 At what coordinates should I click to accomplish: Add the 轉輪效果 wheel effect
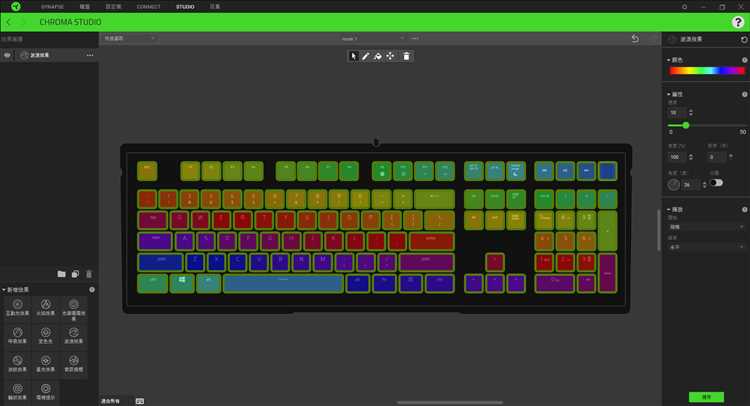[17, 392]
